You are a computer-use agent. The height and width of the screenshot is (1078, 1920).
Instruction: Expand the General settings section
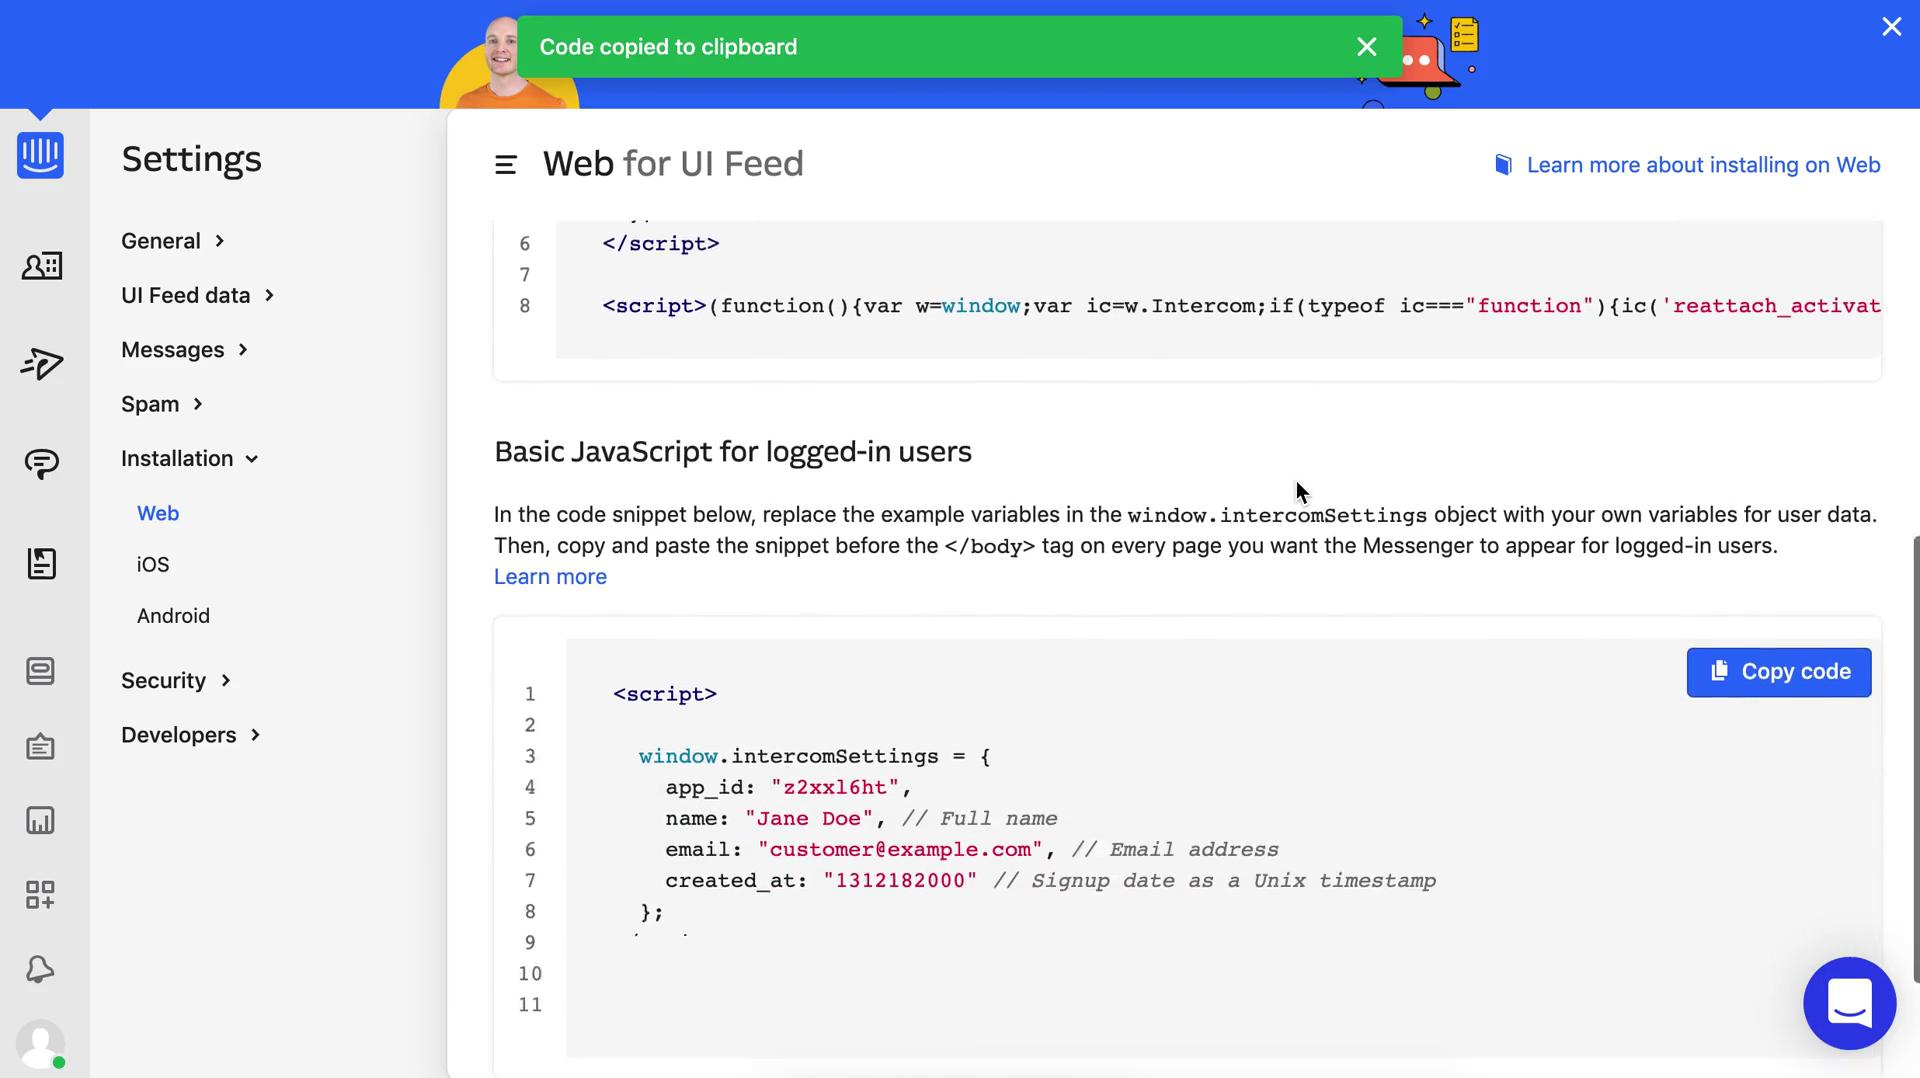pos(173,241)
